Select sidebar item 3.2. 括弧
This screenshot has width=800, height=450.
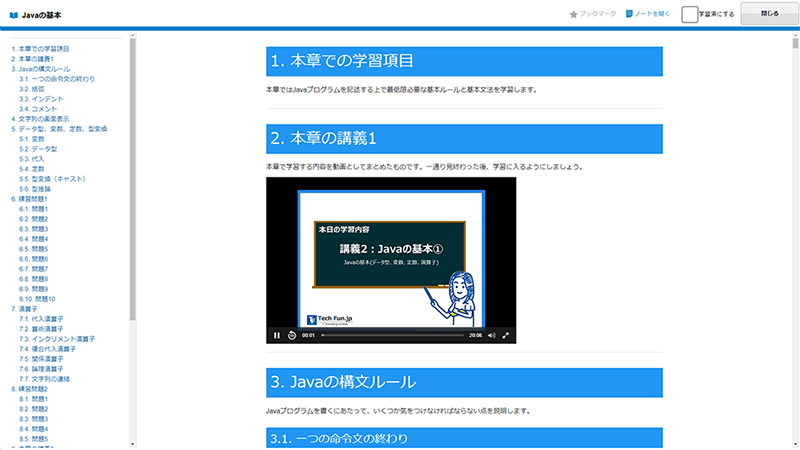[32, 89]
